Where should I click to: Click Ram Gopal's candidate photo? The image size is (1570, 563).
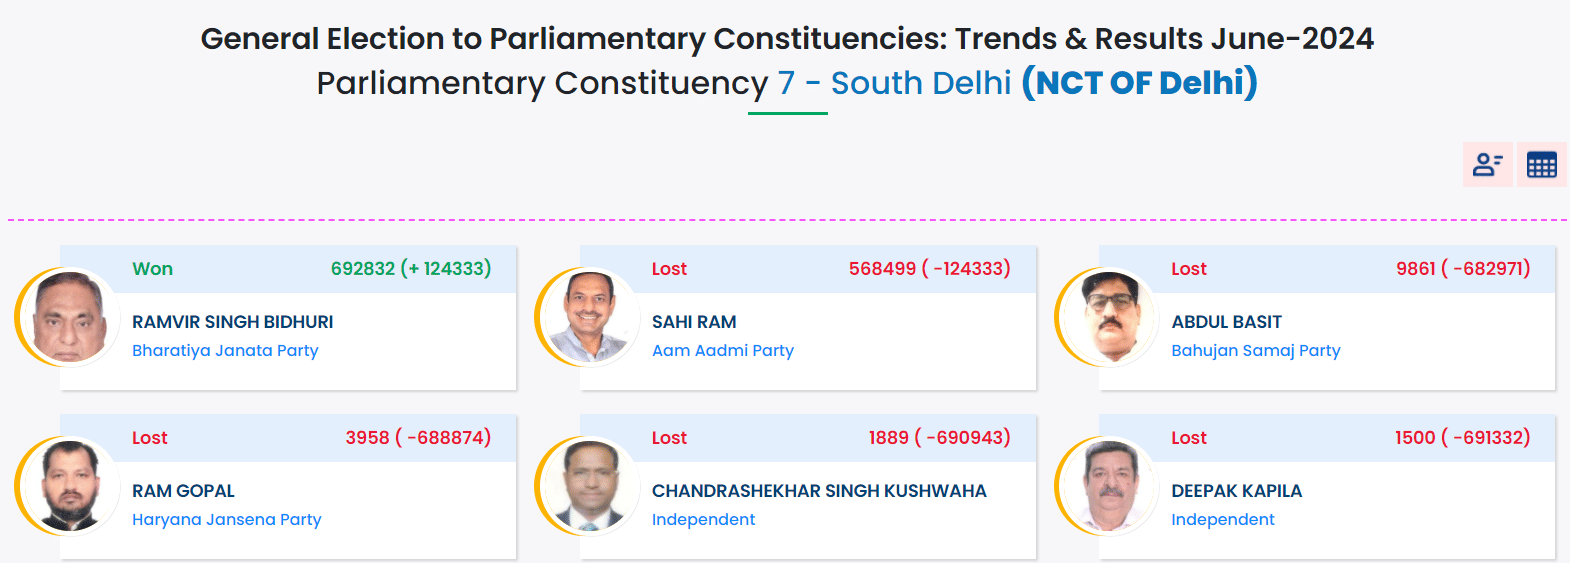pyautogui.click(x=68, y=486)
